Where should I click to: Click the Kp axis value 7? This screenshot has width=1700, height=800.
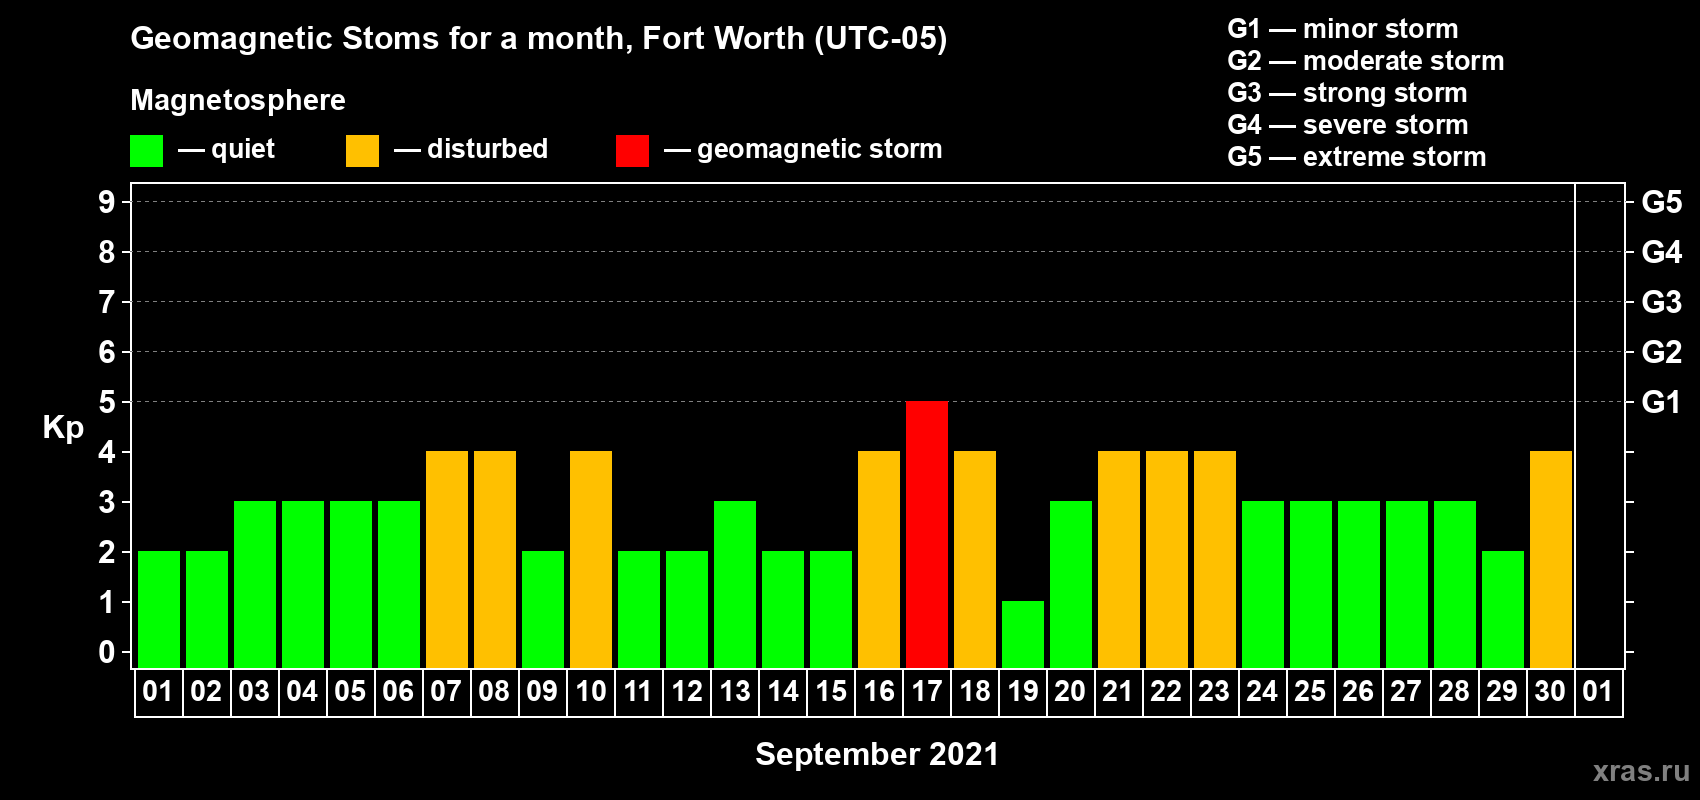[107, 302]
